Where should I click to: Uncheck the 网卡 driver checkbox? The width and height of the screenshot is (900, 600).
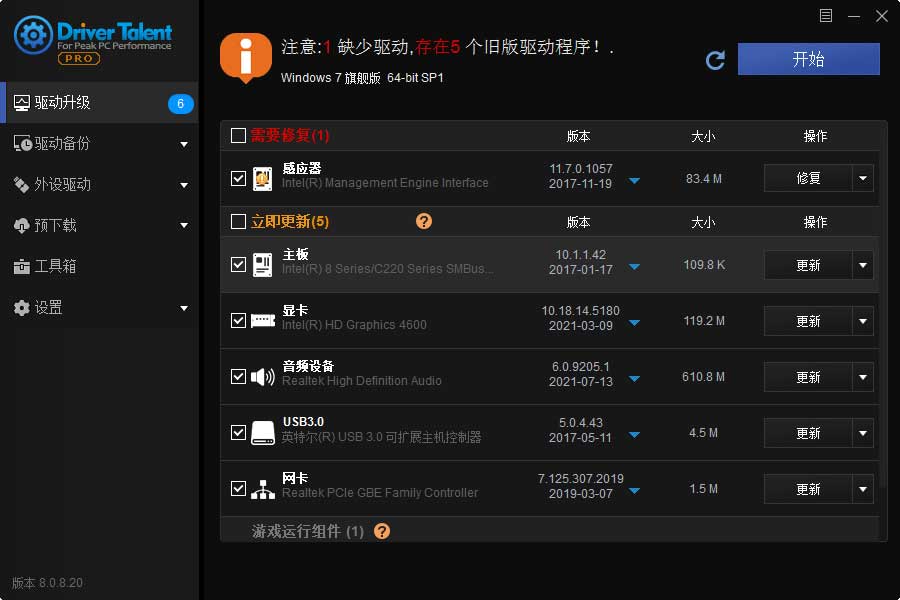click(238, 489)
